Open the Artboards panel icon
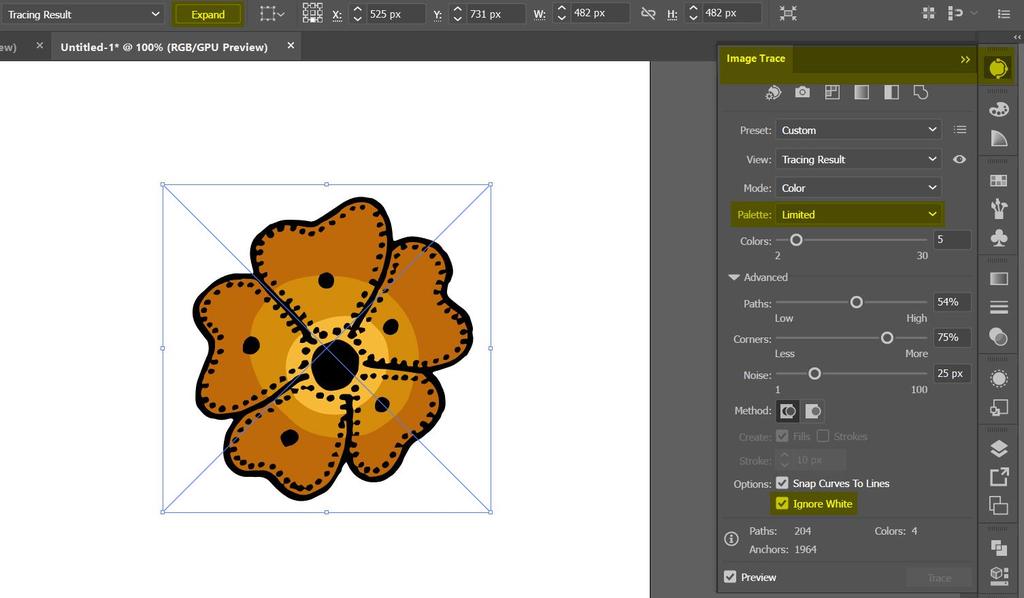Image resolution: width=1024 pixels, height=598 pixels. (x=999, y=505)
